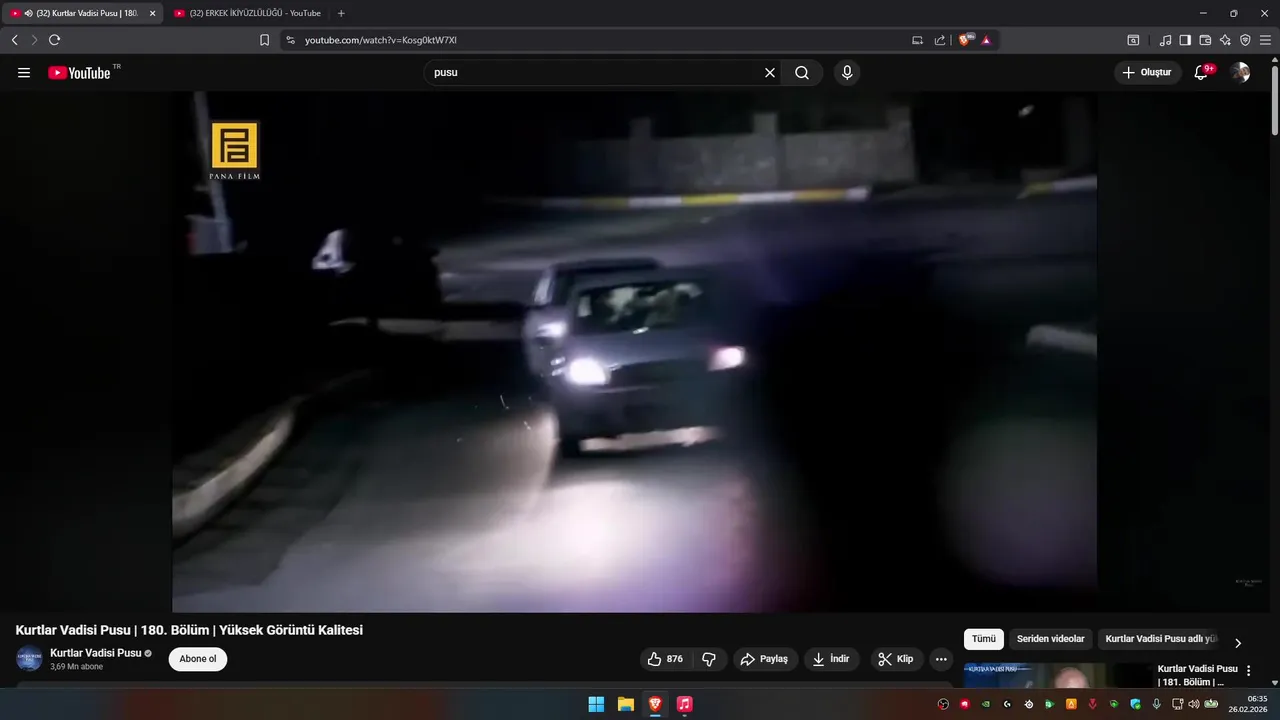Like the video with thumbs-up 876
Viewport: 1280px width, 720px height.
point(665,659)
